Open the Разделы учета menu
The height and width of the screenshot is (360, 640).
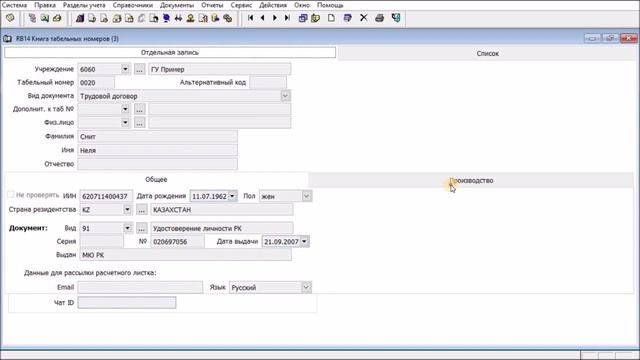click(x=84, y=5)
